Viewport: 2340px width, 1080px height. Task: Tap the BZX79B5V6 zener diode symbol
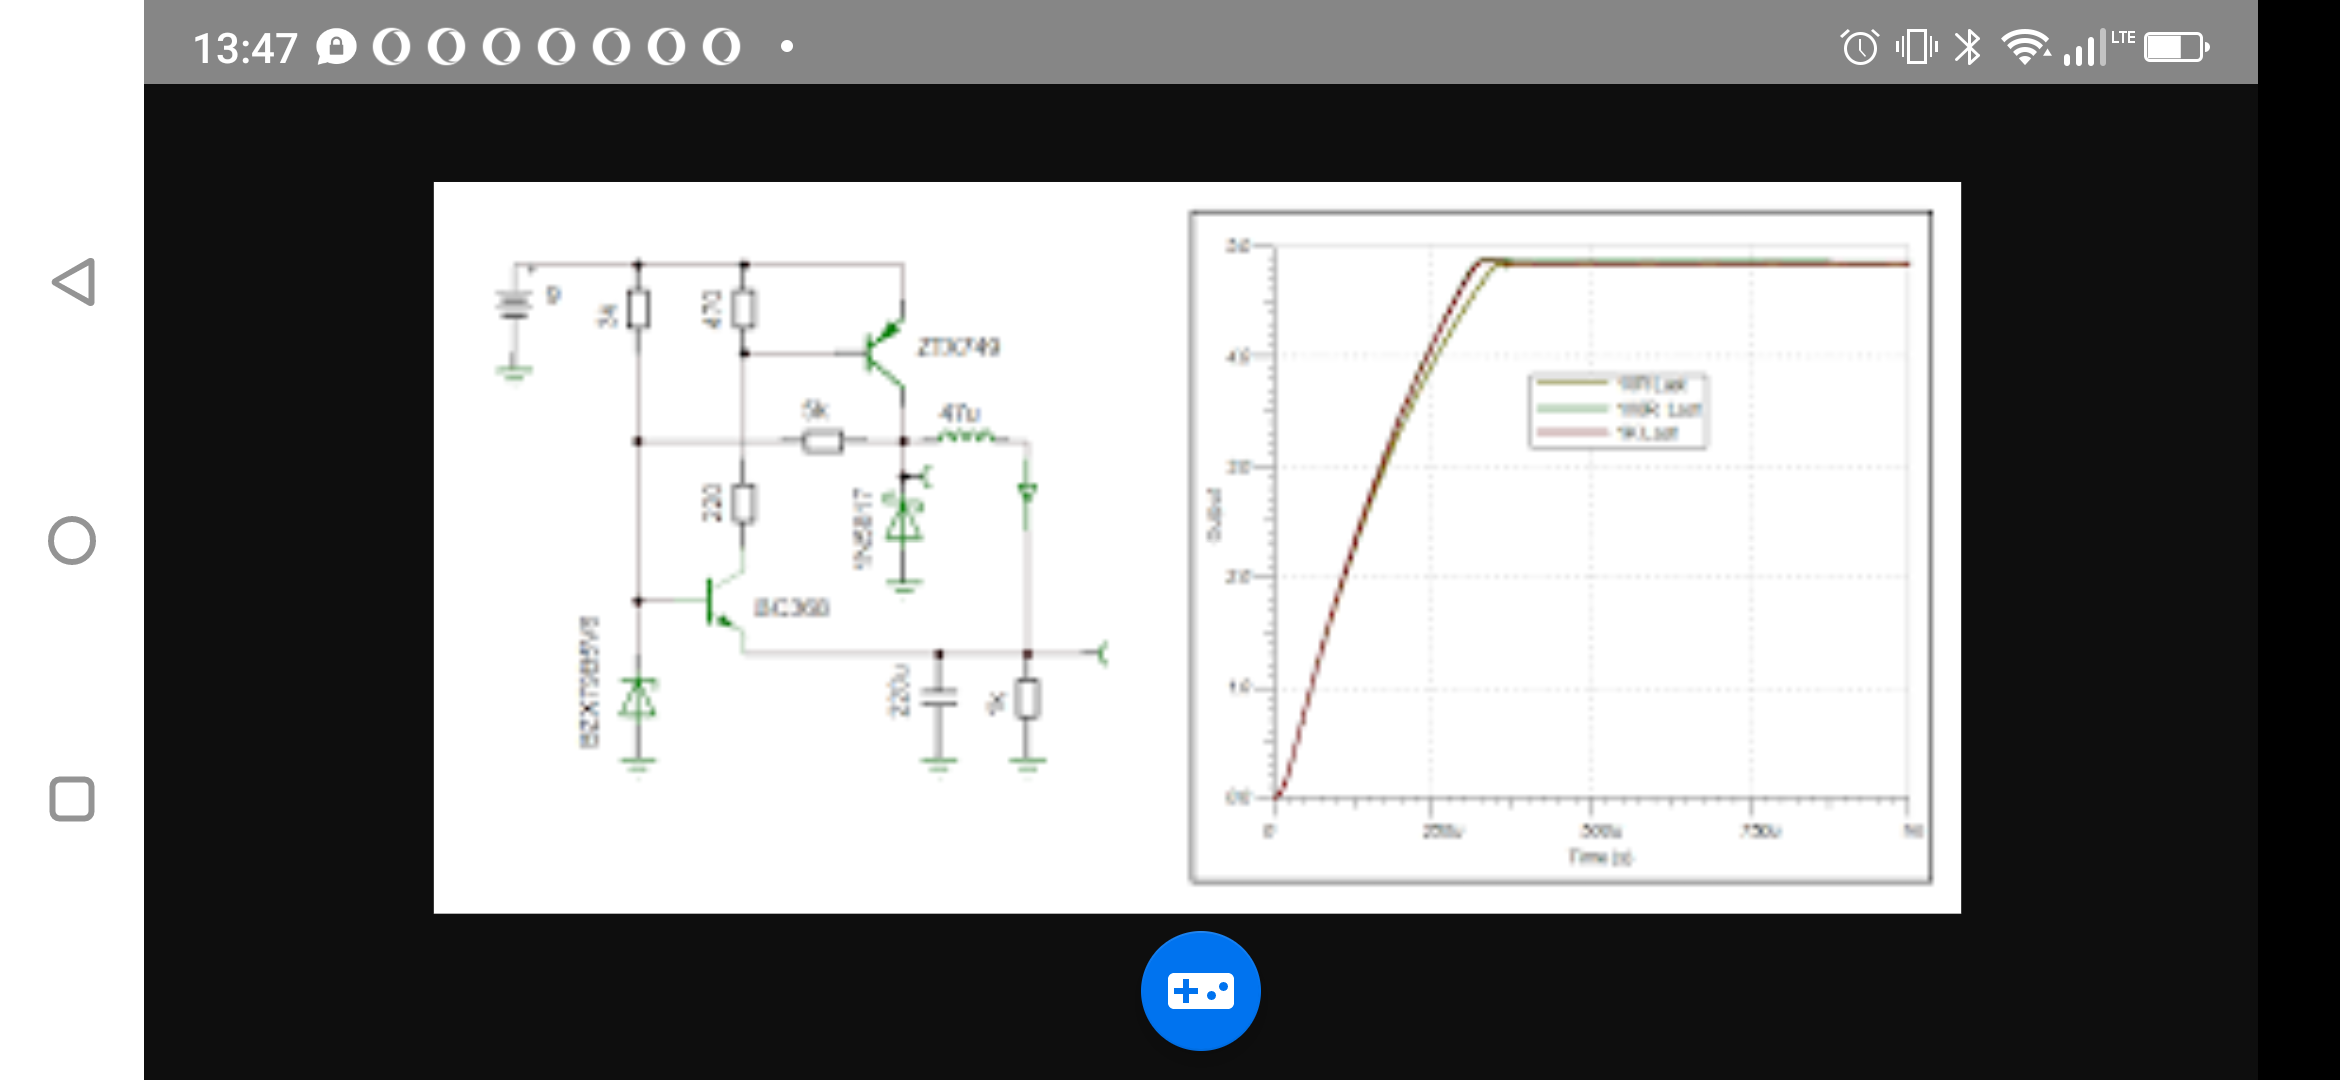[638, 697]
